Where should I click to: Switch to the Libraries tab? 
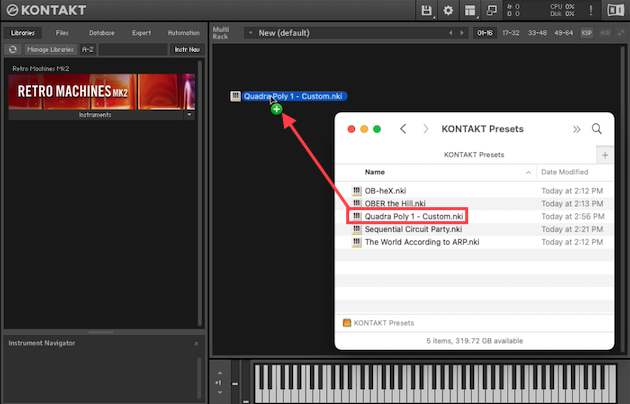click(23, 33)
